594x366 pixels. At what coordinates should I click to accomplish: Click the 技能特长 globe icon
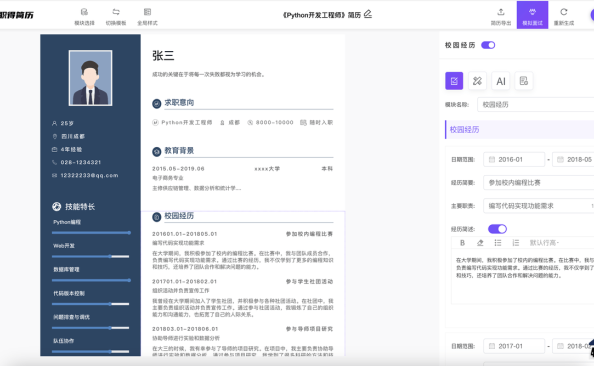[56, 206]
